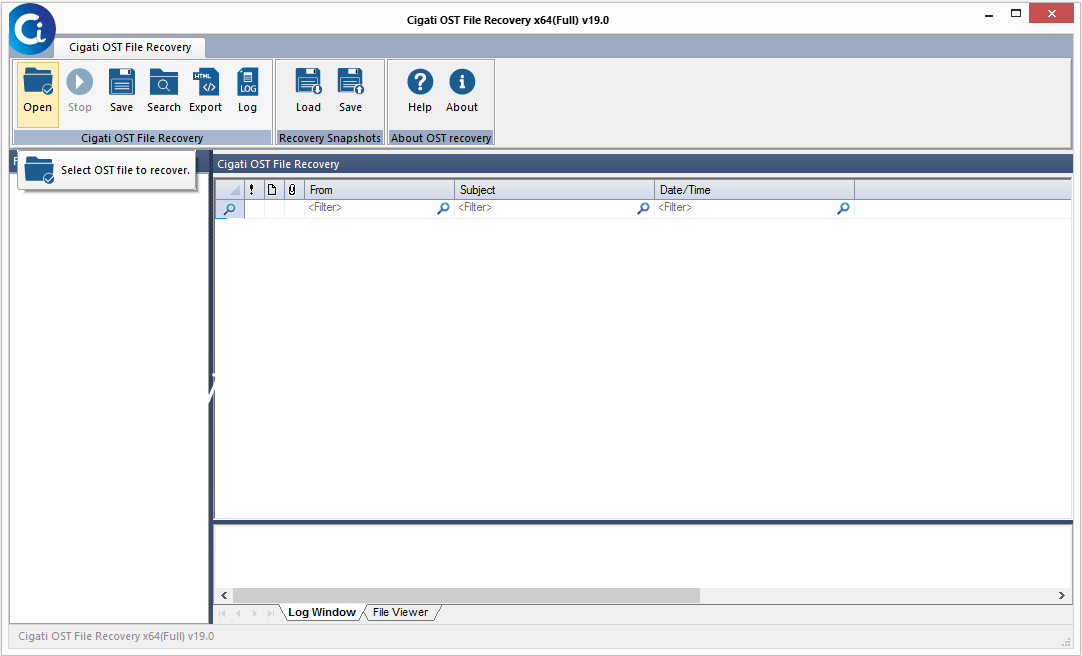Show the About information icon
The image size is (1082, 656).
[462, 91]
